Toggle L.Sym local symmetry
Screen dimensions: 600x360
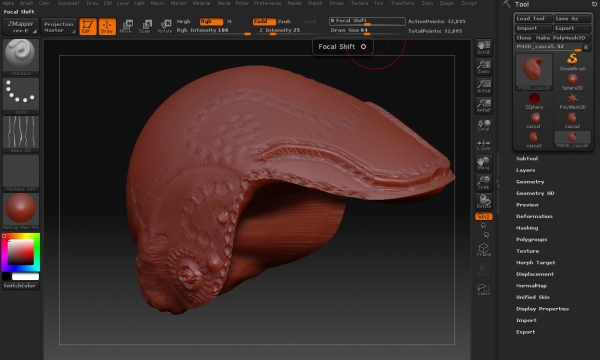coord(484,145)
